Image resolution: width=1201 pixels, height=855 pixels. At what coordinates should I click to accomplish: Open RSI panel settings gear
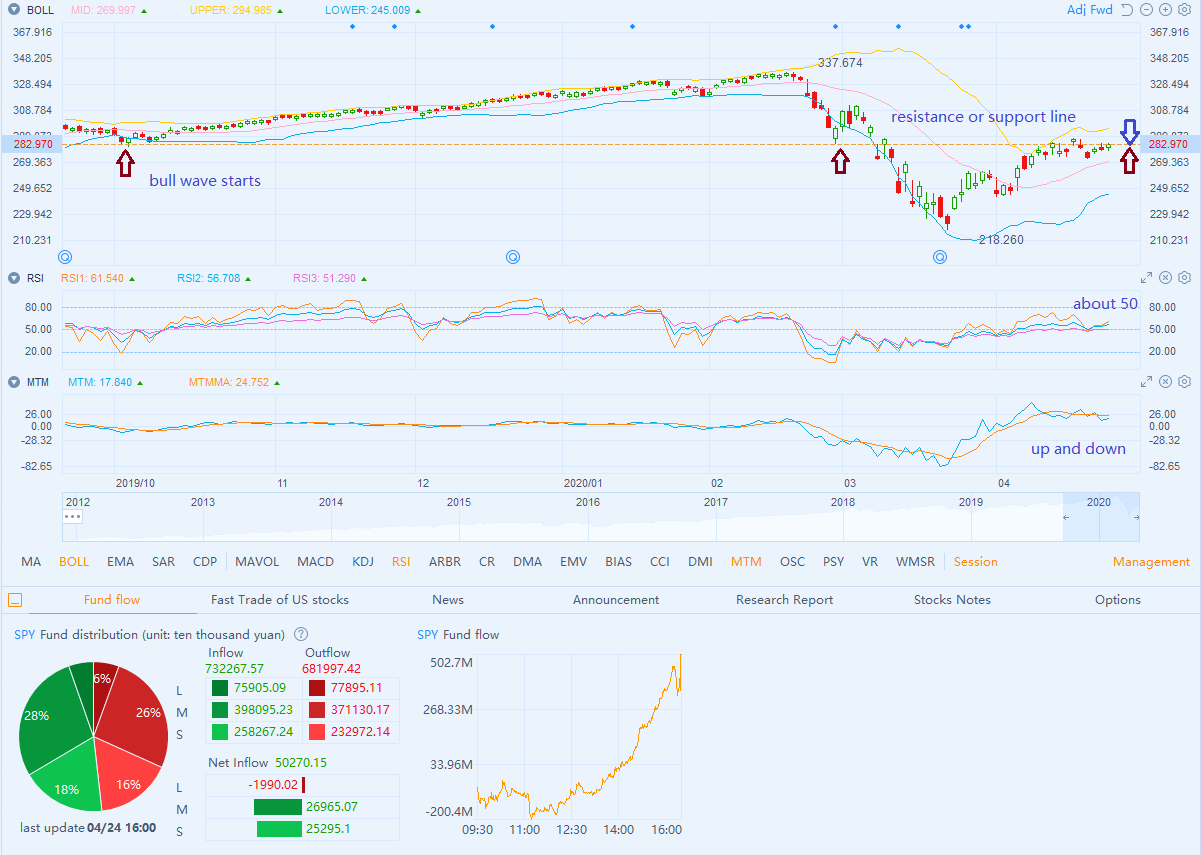[x=1184, y=277]
